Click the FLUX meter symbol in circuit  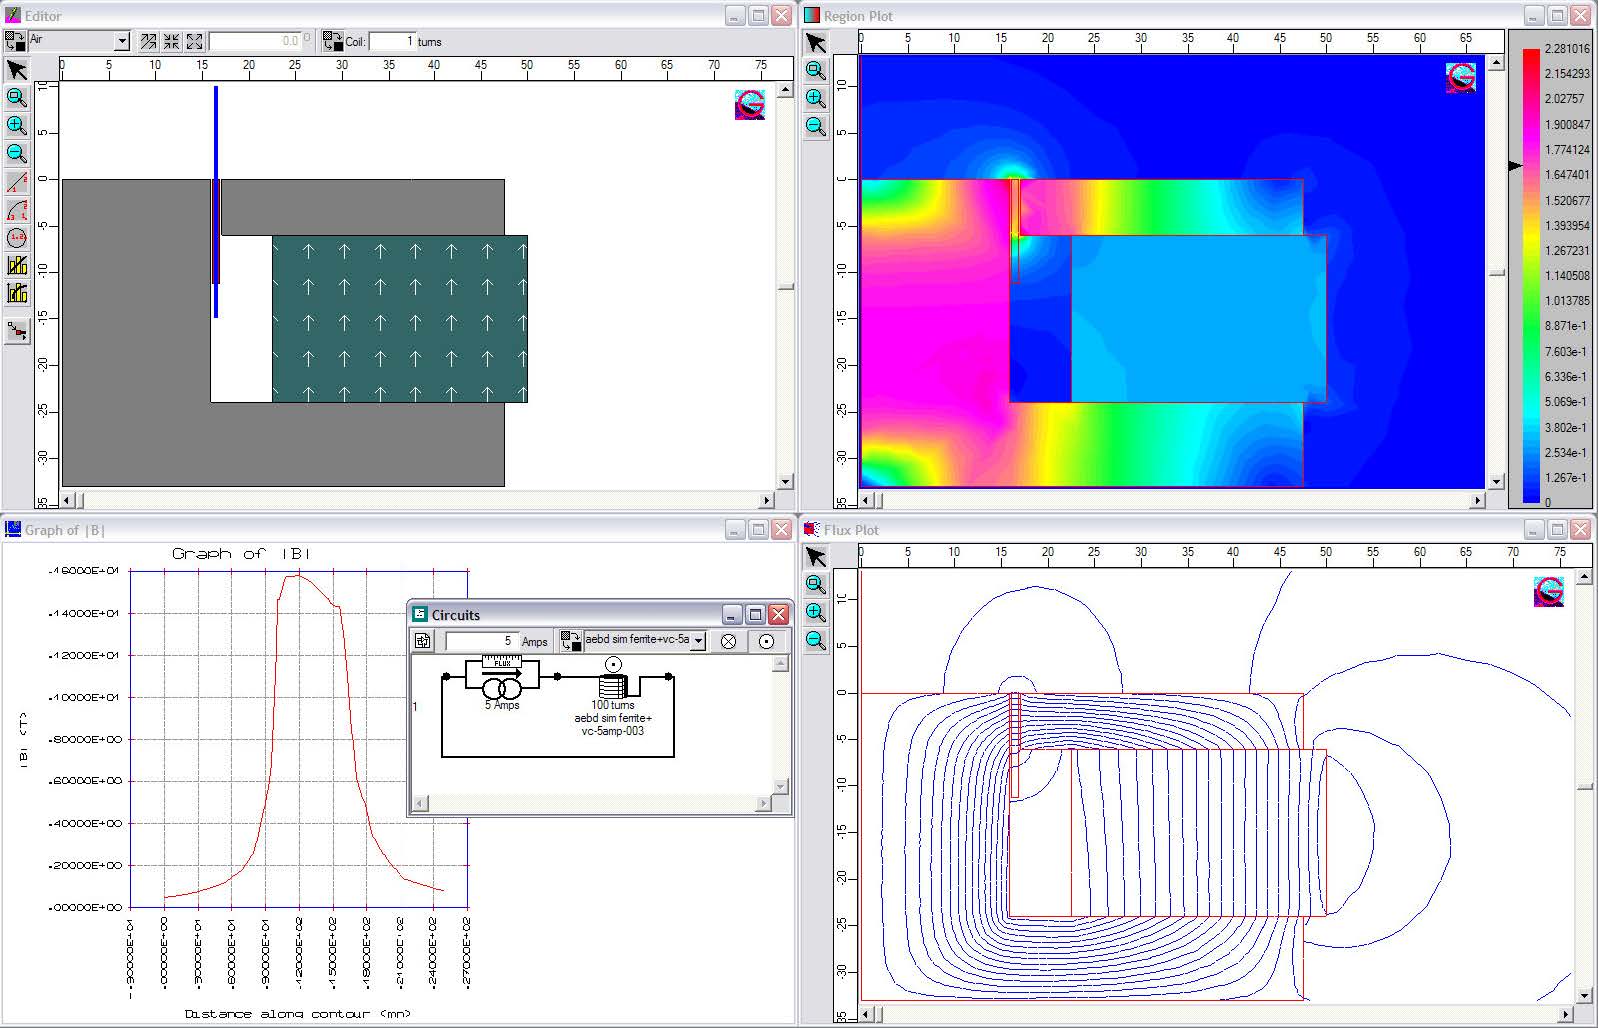coord(502,662)
